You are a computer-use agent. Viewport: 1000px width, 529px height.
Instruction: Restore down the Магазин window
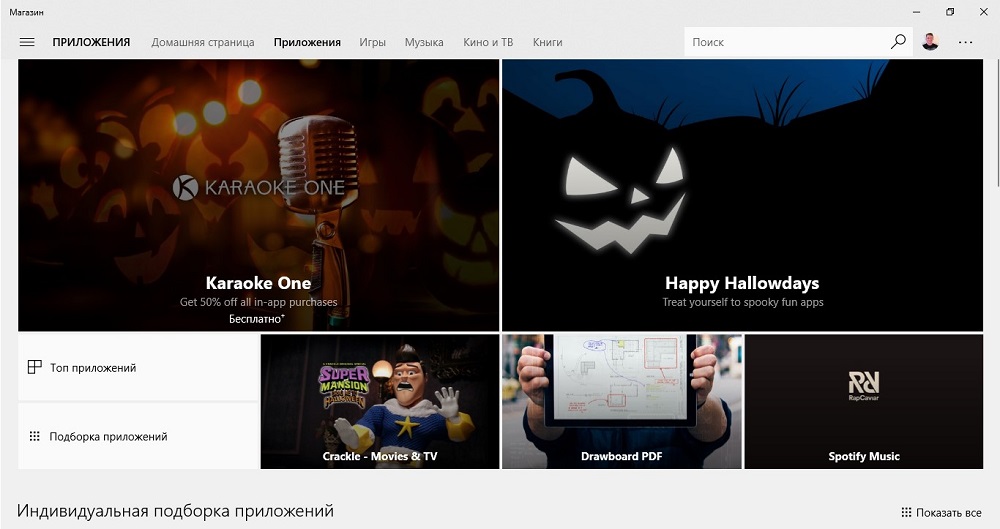[950, 12]
